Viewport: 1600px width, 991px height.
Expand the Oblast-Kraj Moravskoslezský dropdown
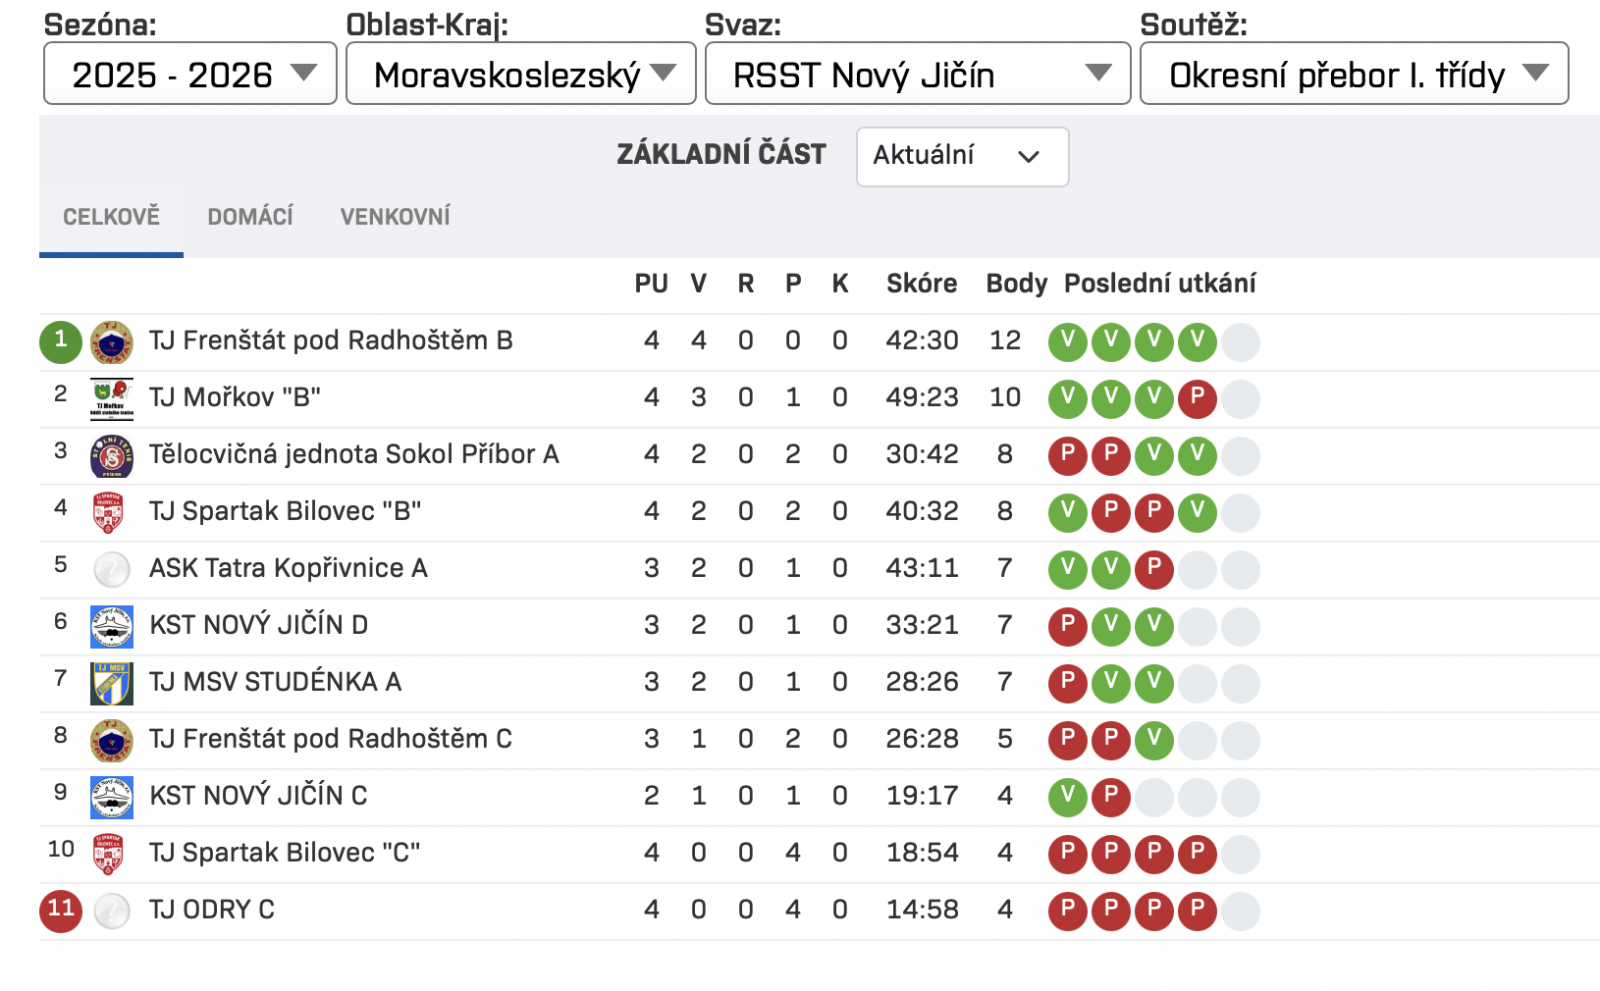(520, 74)
